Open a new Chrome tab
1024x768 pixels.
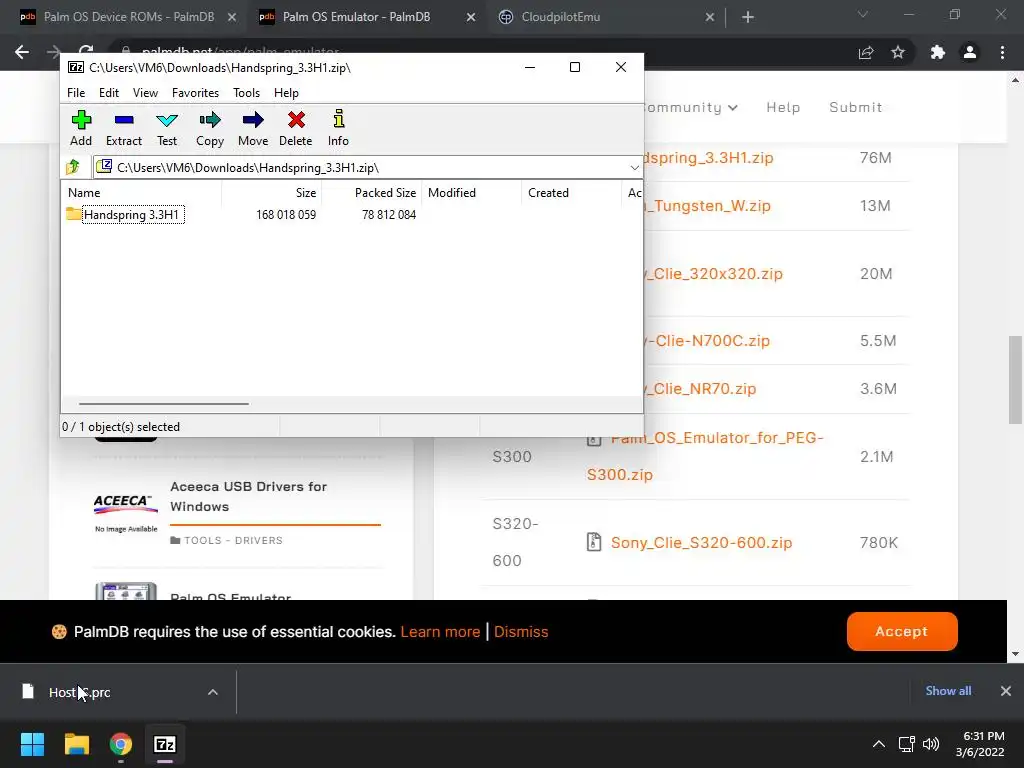click(748, 17)
